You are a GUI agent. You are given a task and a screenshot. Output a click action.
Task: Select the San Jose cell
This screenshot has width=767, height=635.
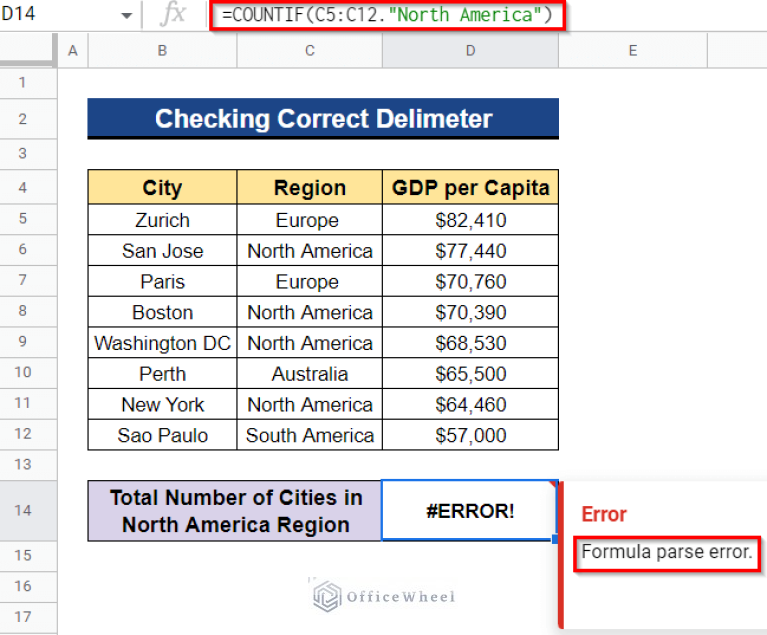click(x=162, y=250)
